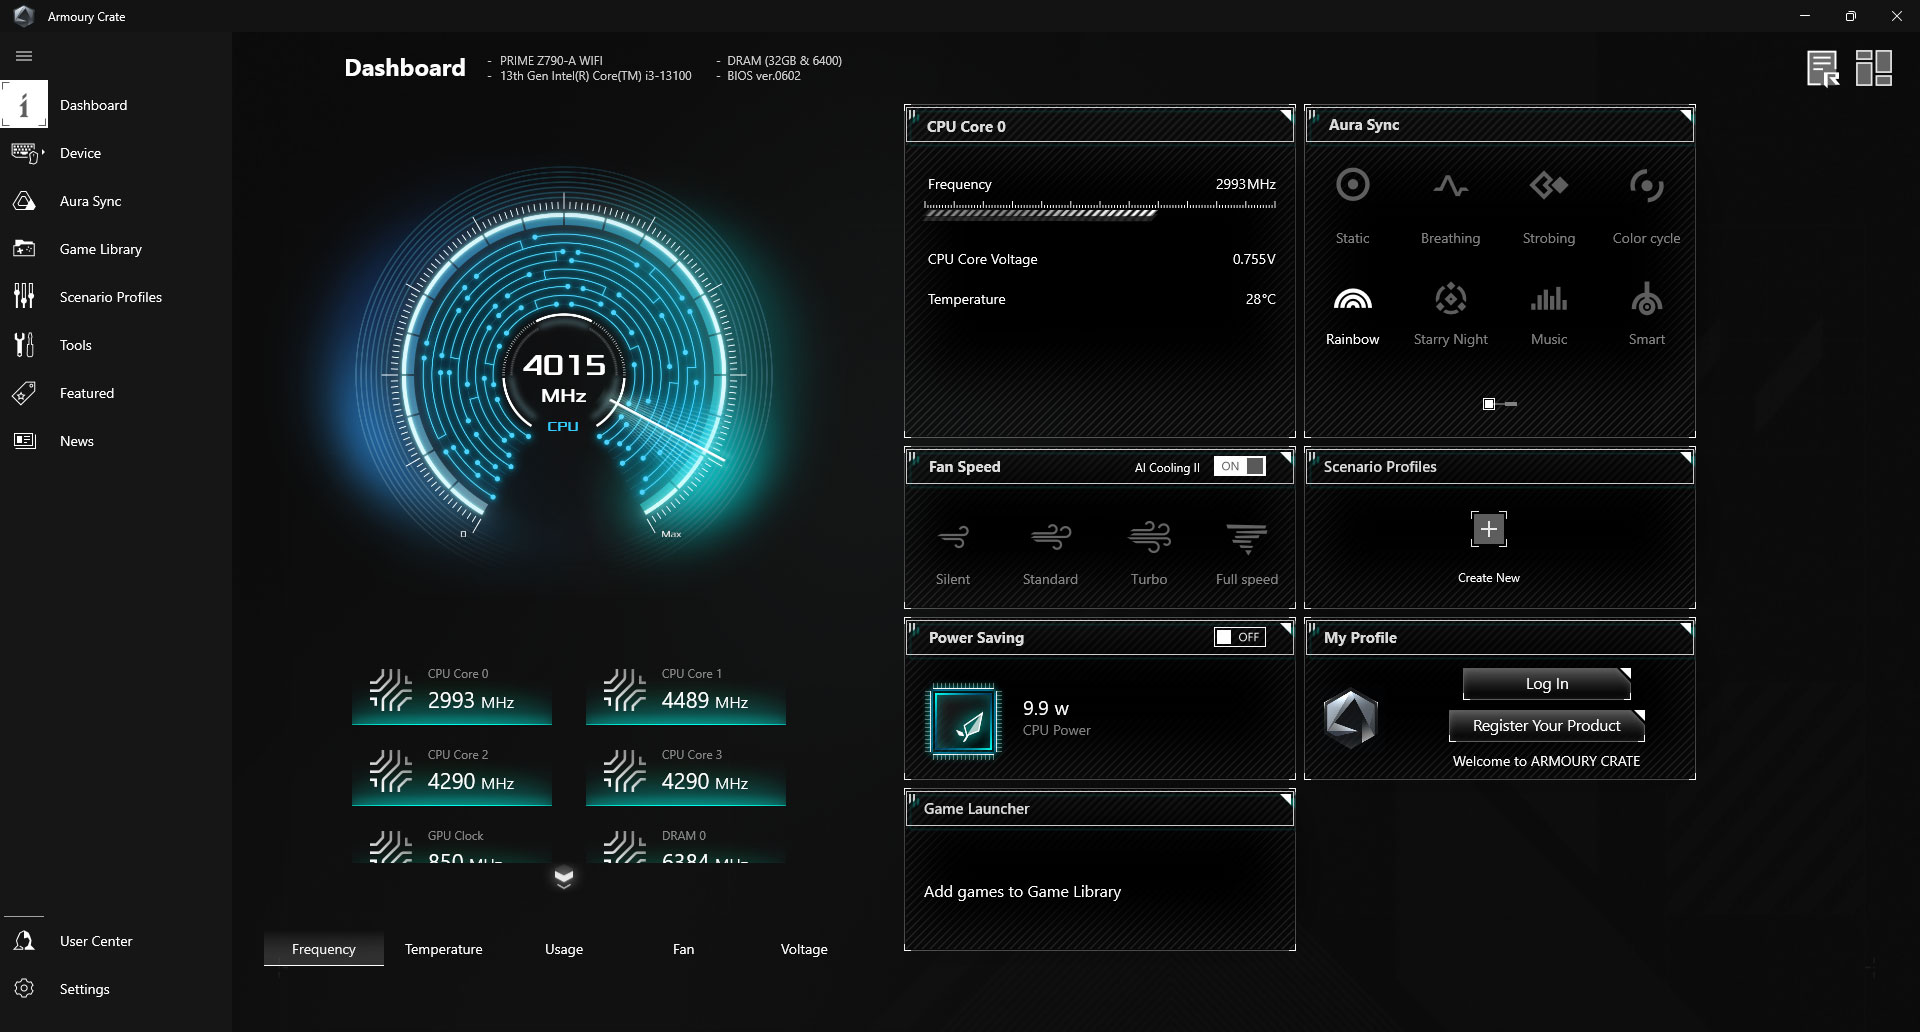Image resolution: width=1920 pixels, height=1032 pixels.
Task: Click Create New scenario profile
Action: (1487, 529)
